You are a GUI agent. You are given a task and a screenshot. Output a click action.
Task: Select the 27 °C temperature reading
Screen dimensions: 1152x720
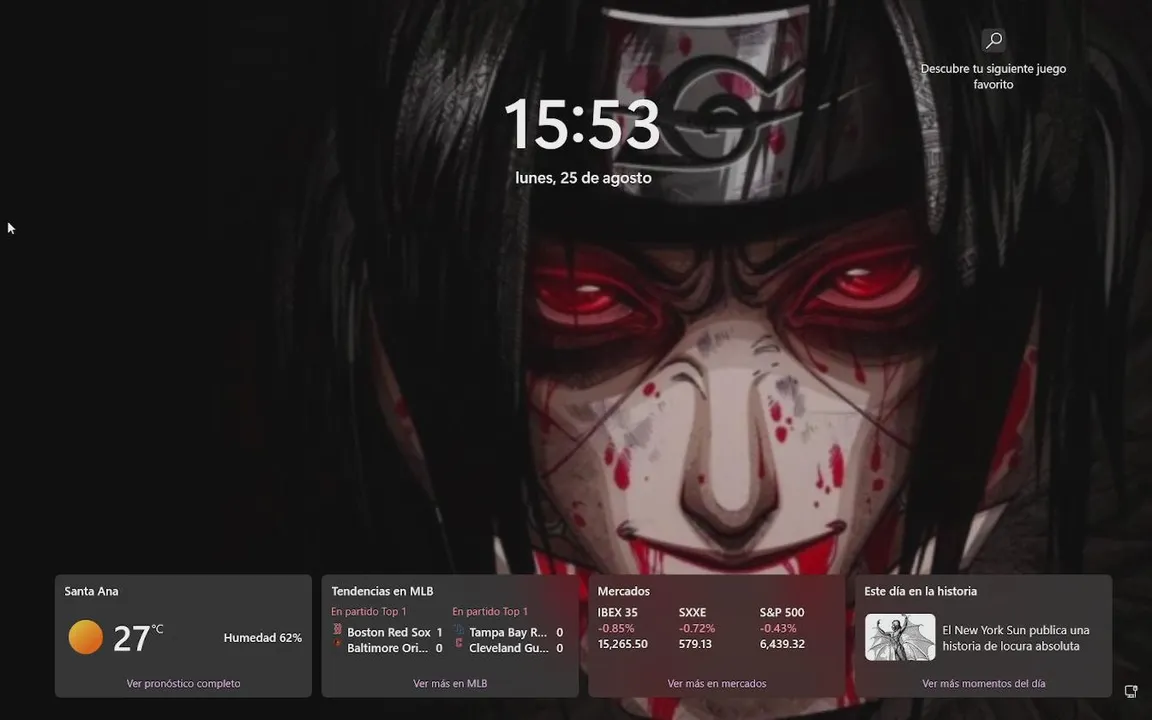coord(138,638)
